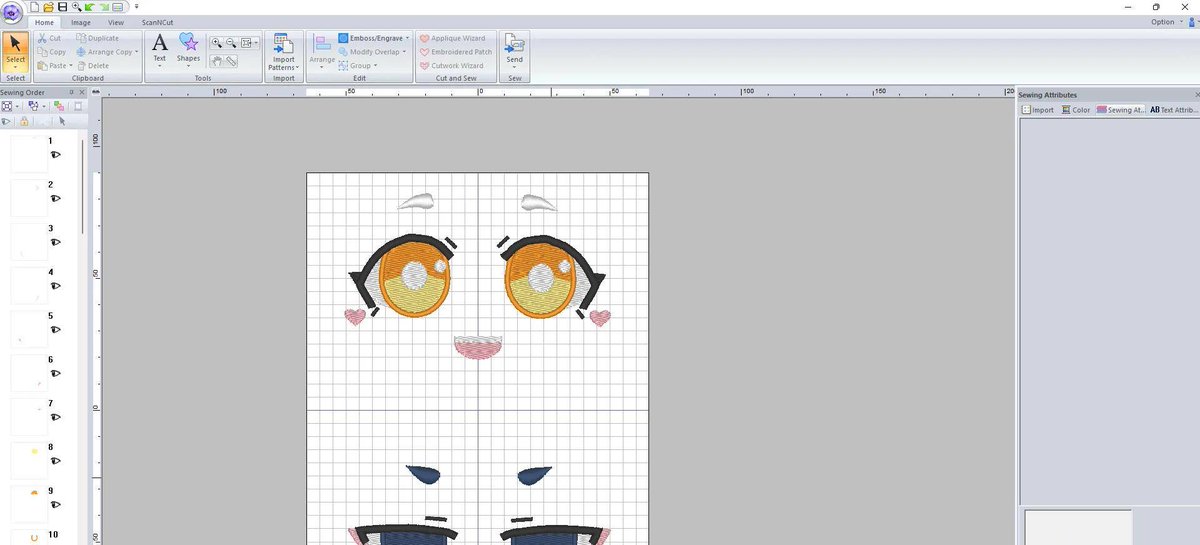The image size is (1200, 545).
Task: Open Import Patterns
Action: pos(283,52)
